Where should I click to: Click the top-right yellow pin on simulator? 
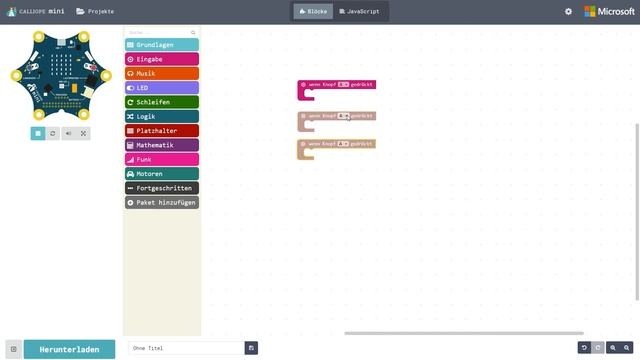(x=84, y=37)
